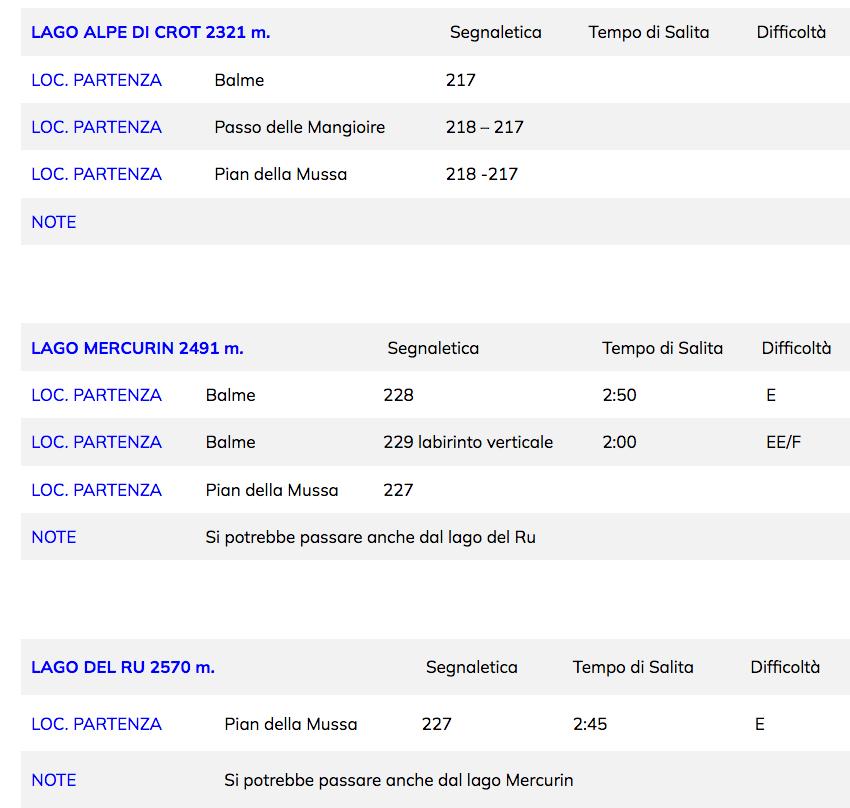Click the 'LAGO ALPE DI CROT 2321 m.' heading
Viewport: 850px width, 808px height.
coord(151,32)
